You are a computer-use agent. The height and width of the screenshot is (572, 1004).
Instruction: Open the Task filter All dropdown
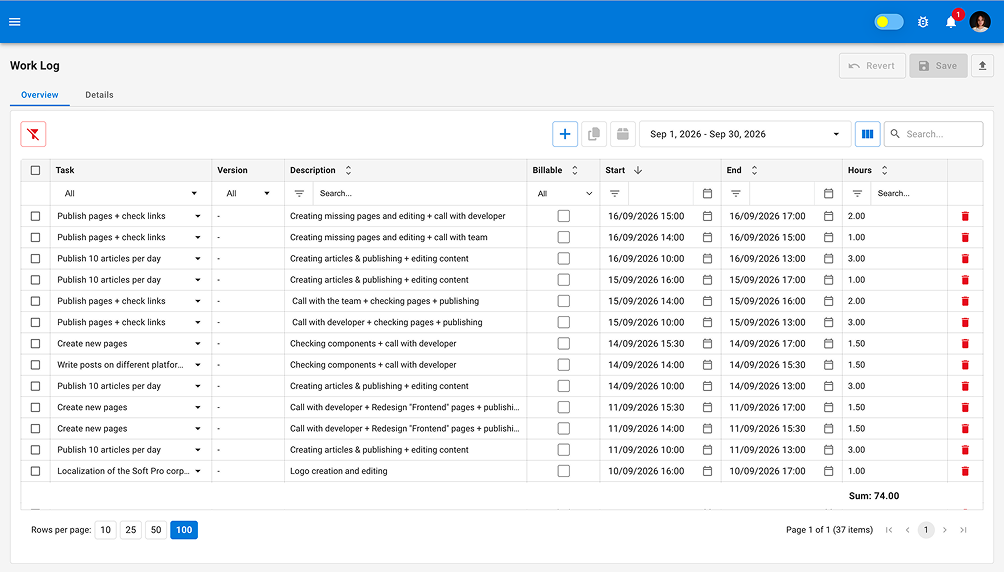click(131, 193)
